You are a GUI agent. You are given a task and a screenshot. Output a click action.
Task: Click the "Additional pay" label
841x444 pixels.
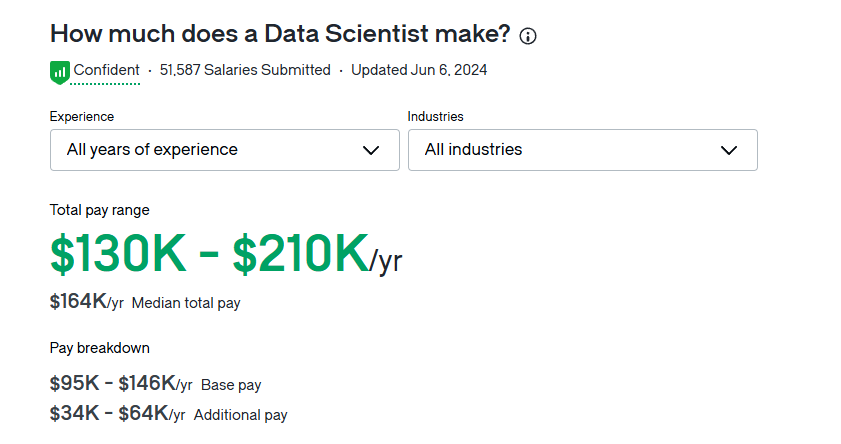click(x=240, y=414)
